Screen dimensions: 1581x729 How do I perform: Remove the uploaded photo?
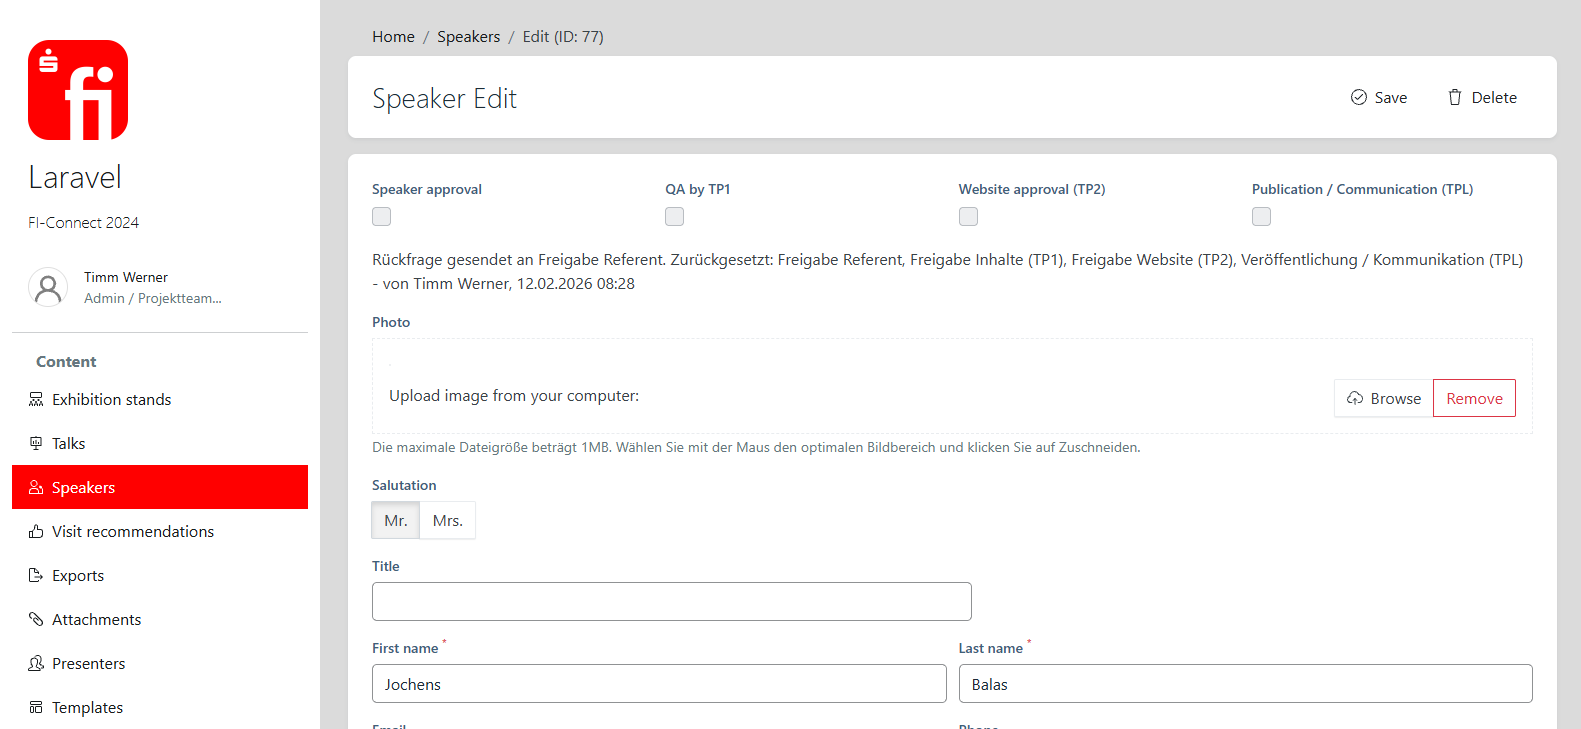[x=1474, y=399]
